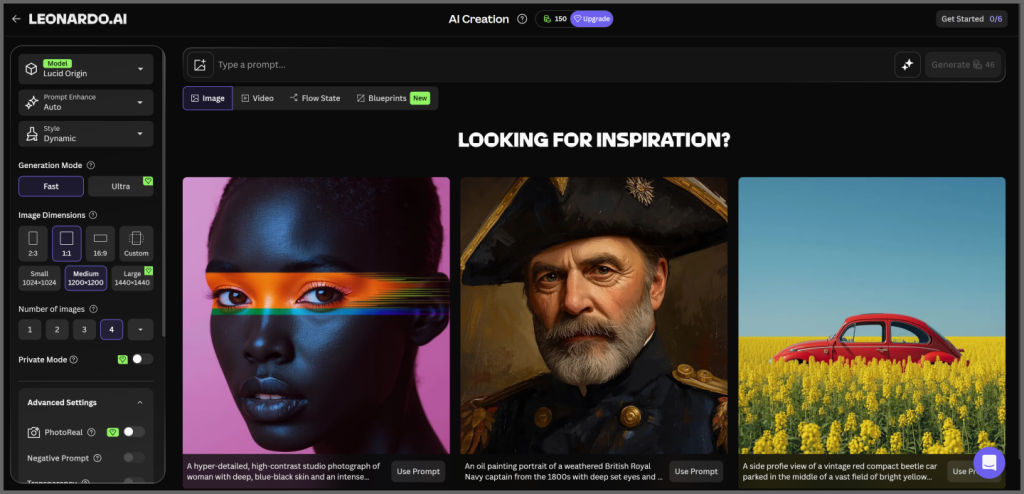The width and height of the screenshot is (1024, 494).
Task: Click the Negative Prompt help icon
Action: click(x=97, y=458)
